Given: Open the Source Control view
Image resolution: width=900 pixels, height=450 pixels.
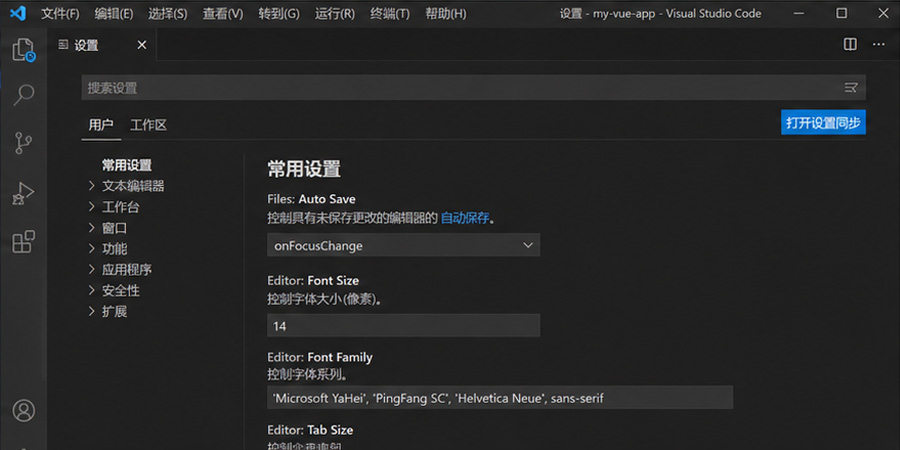Looking at the screenshot, I should click(24, 143).
